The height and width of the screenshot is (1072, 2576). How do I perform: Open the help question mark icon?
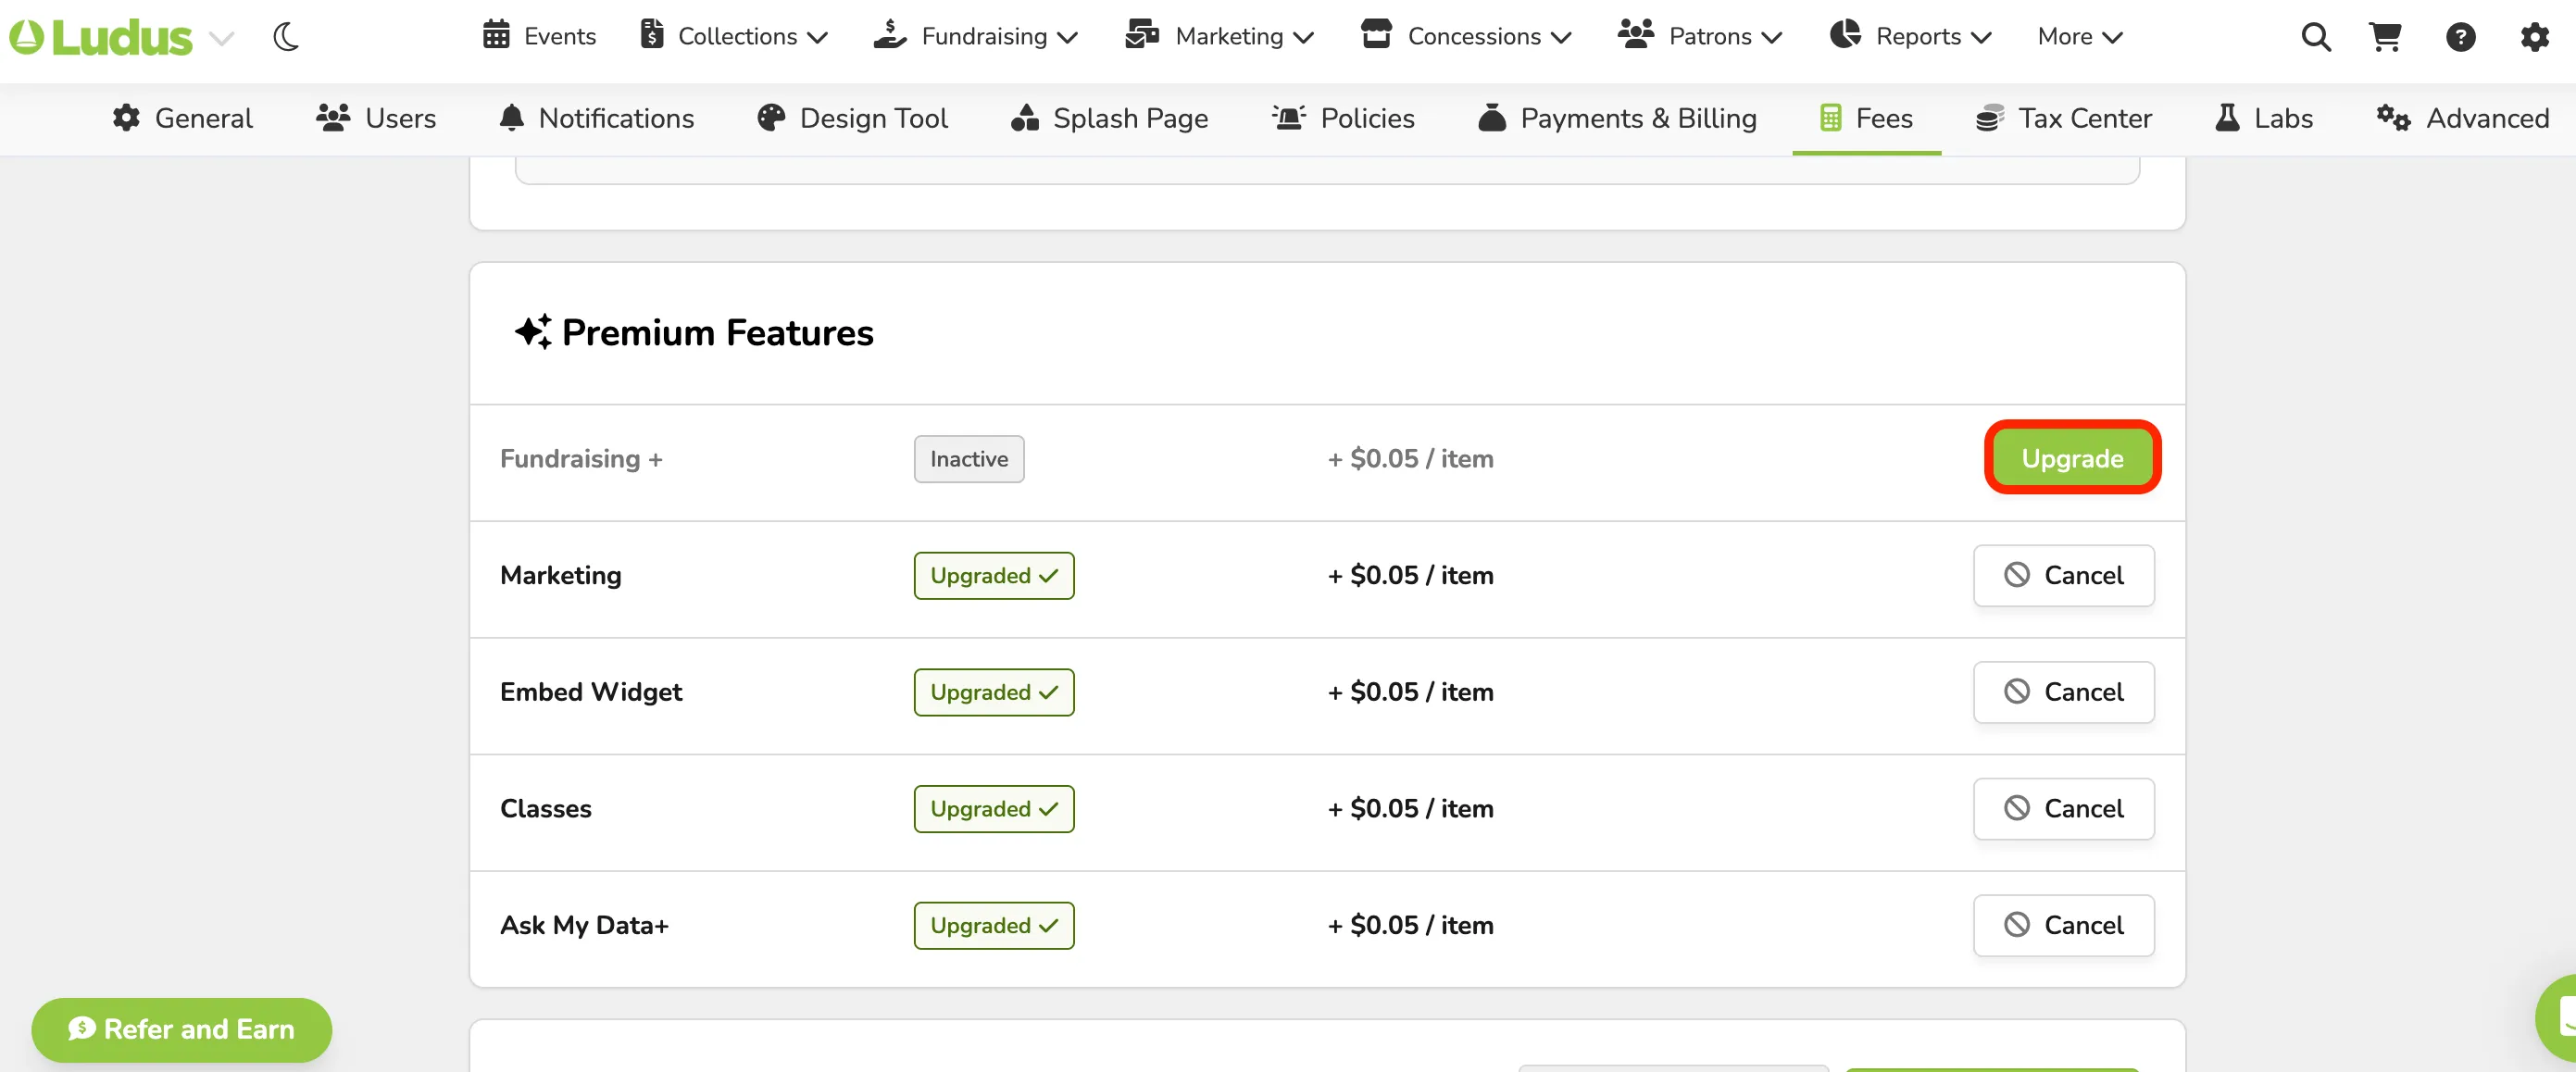pos(2460,37)
